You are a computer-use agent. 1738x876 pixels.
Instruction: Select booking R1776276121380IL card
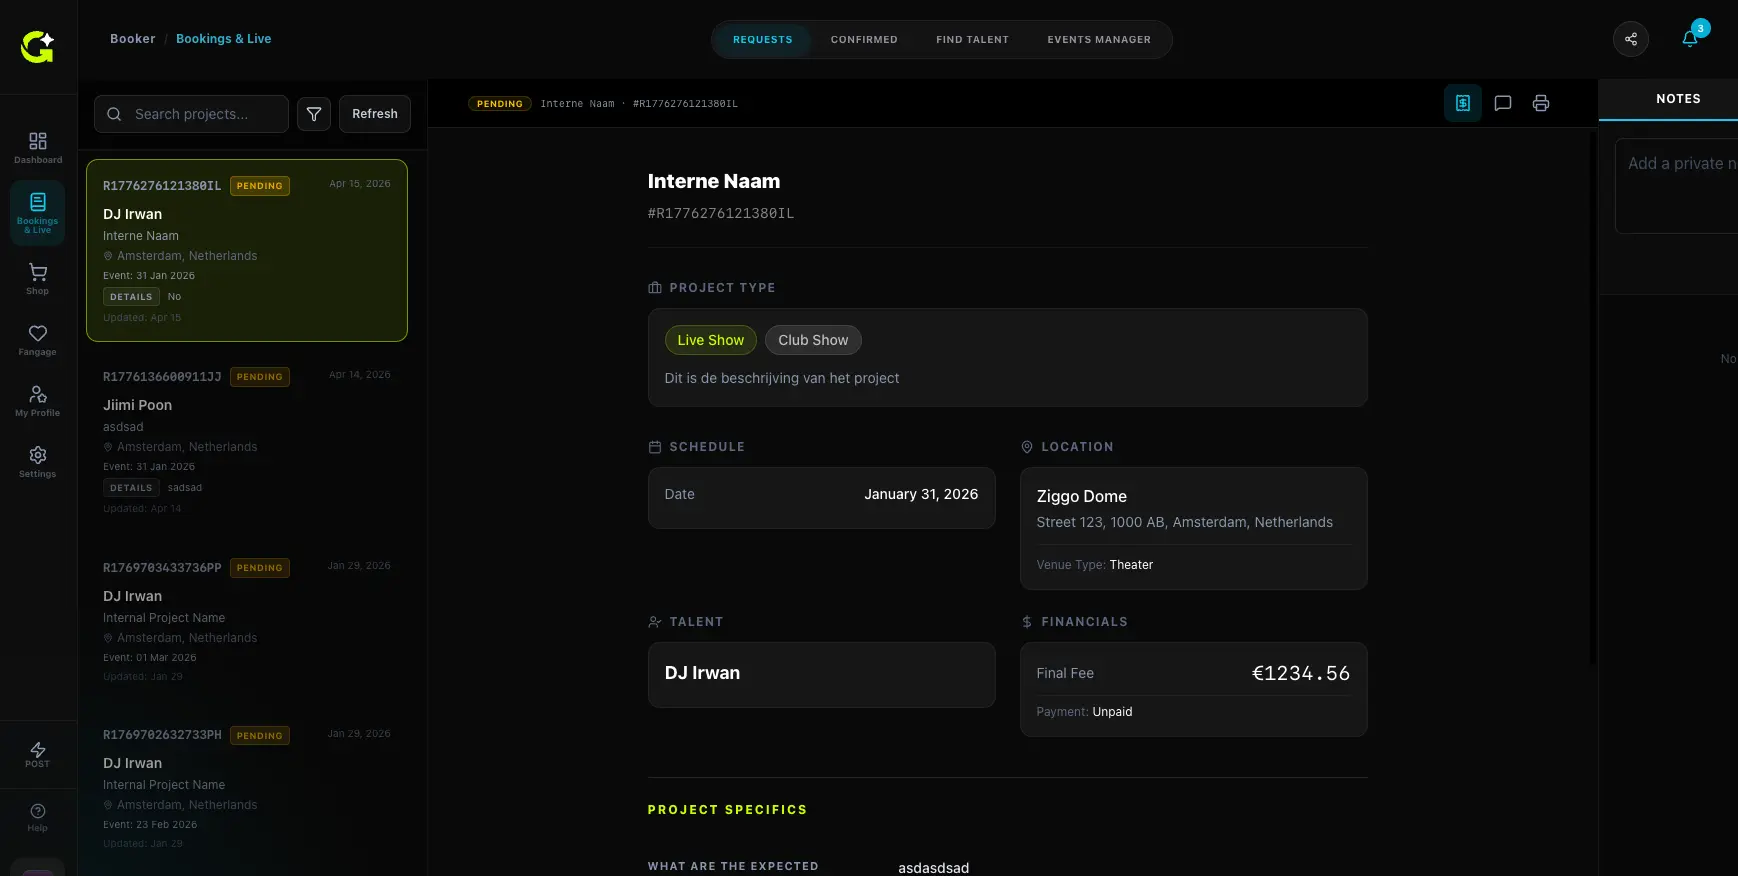247,250
